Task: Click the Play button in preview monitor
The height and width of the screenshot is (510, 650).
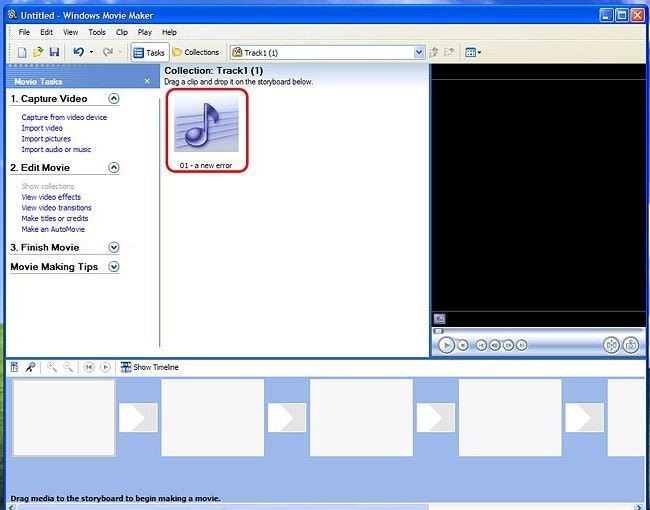Action: 446,345
